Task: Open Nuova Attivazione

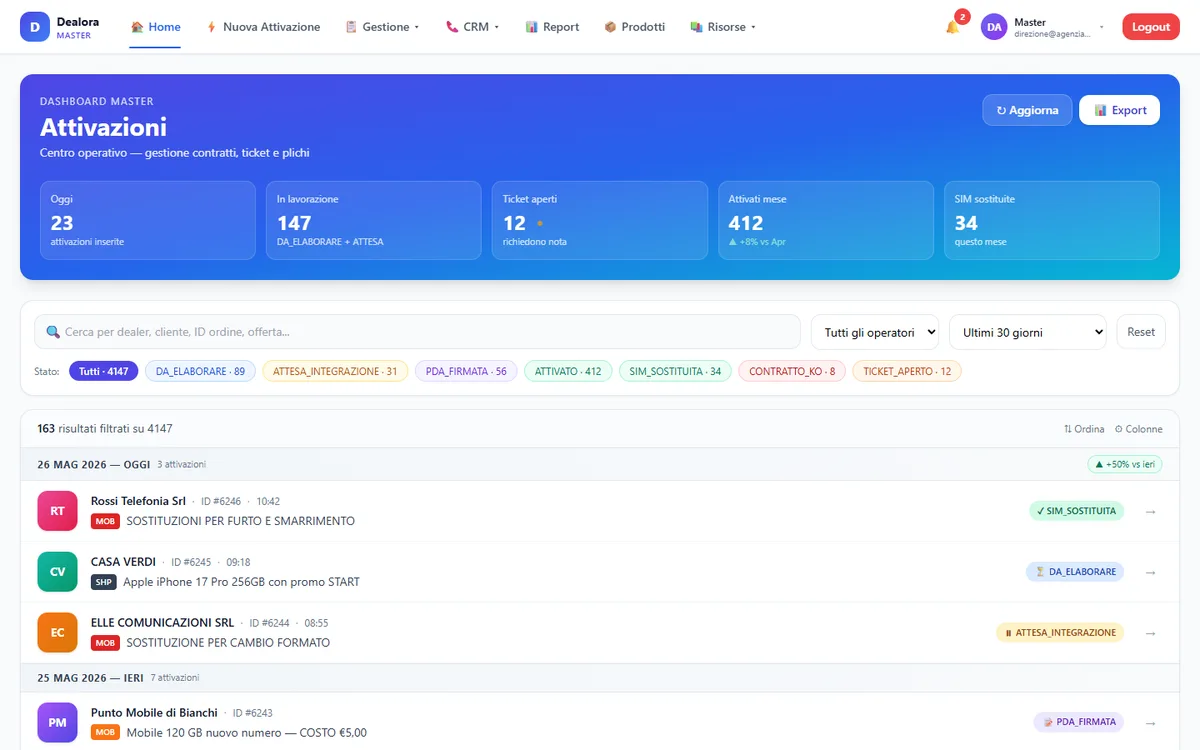Action: pyautogui.click(x=263, y=27)
